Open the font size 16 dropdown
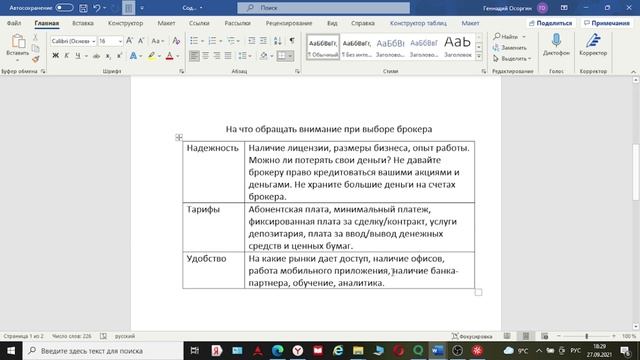 pos(120,41)
